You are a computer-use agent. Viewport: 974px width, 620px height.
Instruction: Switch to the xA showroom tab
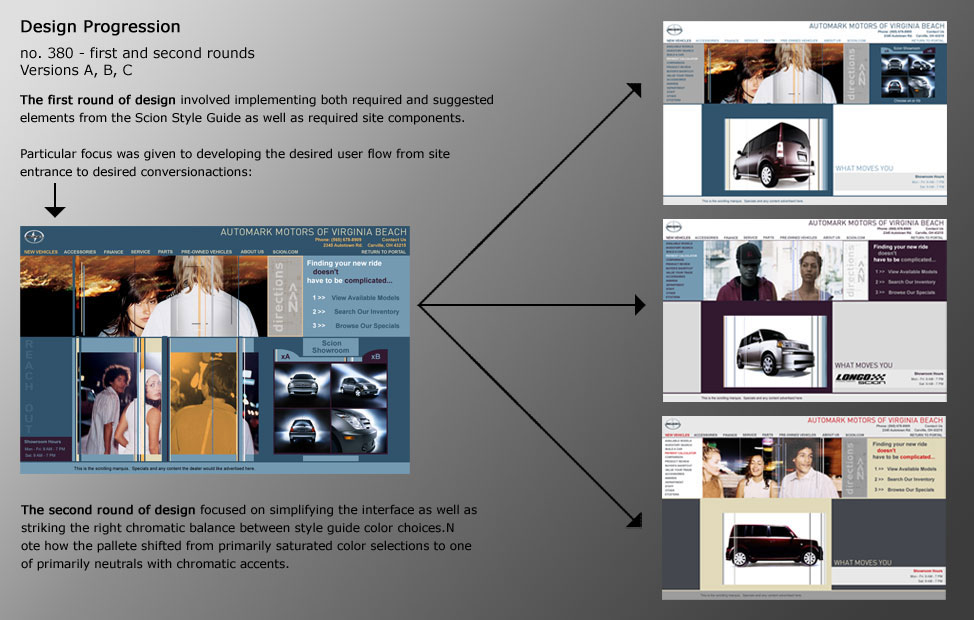click(x=286, y=357)
